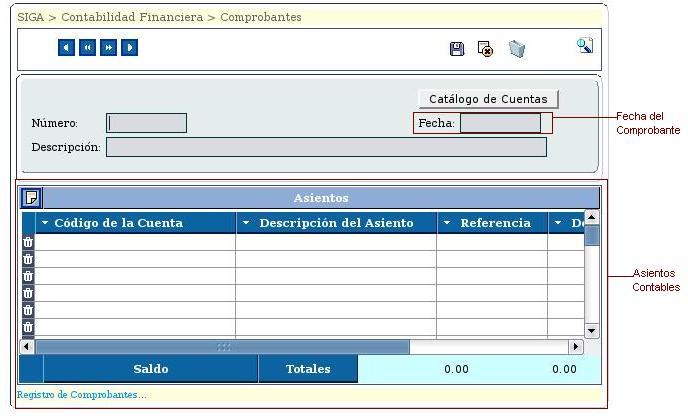Open the search icon at toolbar right
Screen dimensions: 688x418
(x=585, y=46)
